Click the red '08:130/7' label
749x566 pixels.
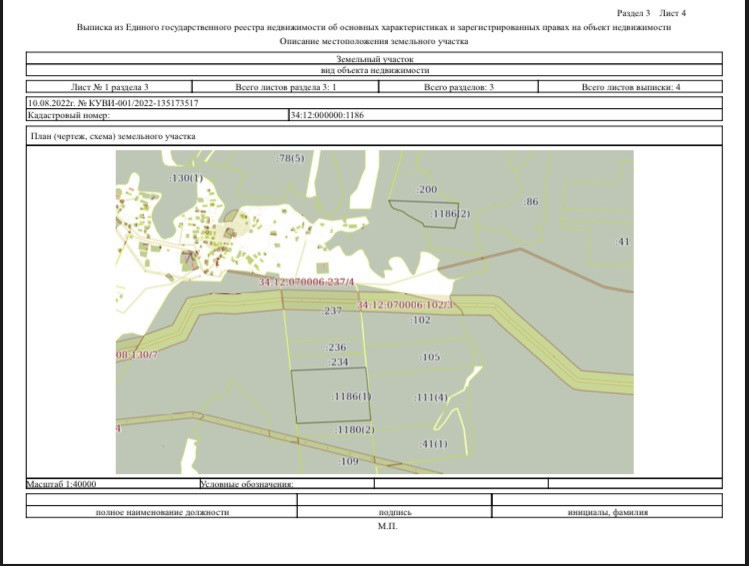coord(137,355)
